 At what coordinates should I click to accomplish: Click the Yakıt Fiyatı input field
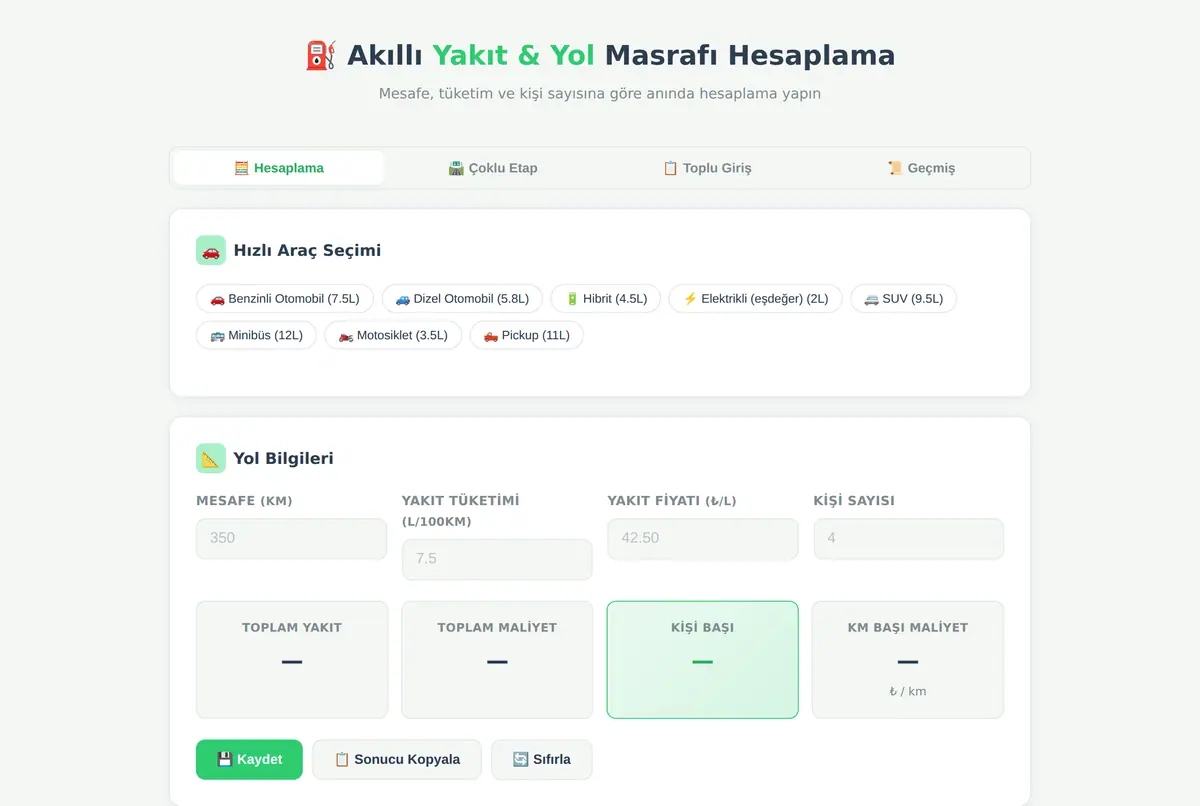(x=703, y=538)
